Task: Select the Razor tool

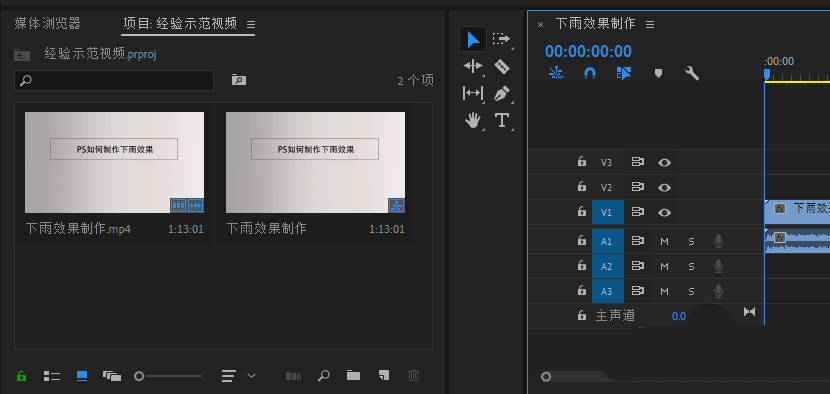Action: (501, 66)
